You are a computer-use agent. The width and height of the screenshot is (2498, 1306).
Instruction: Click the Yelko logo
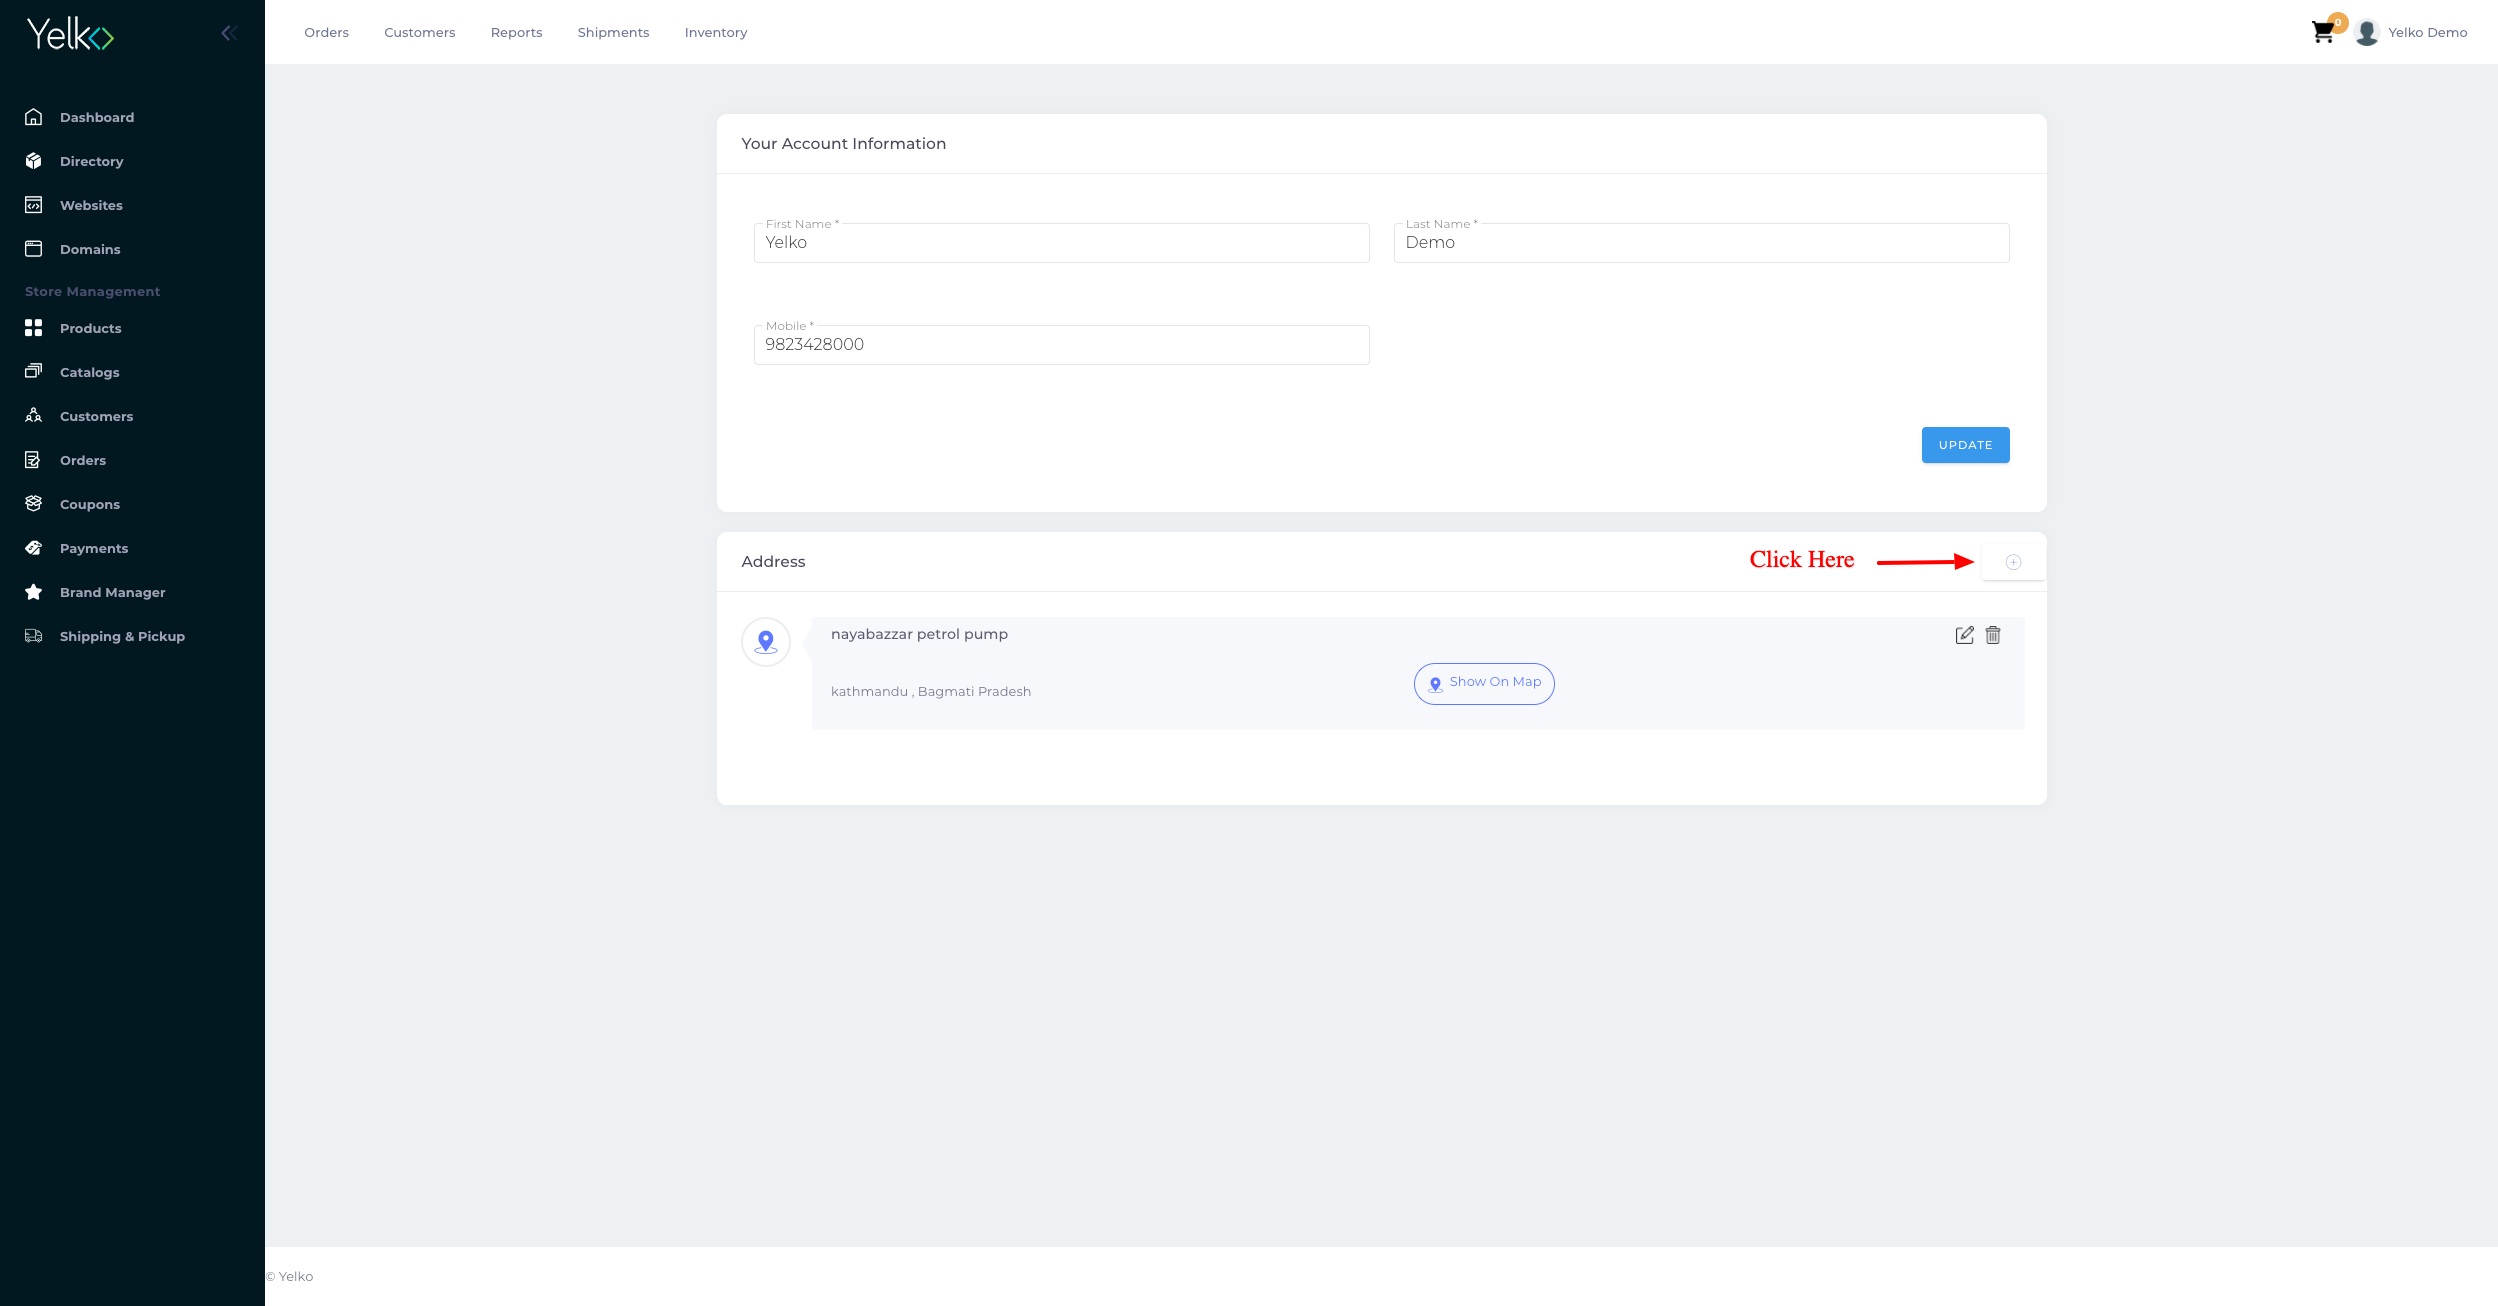click(x=70, y=35)
